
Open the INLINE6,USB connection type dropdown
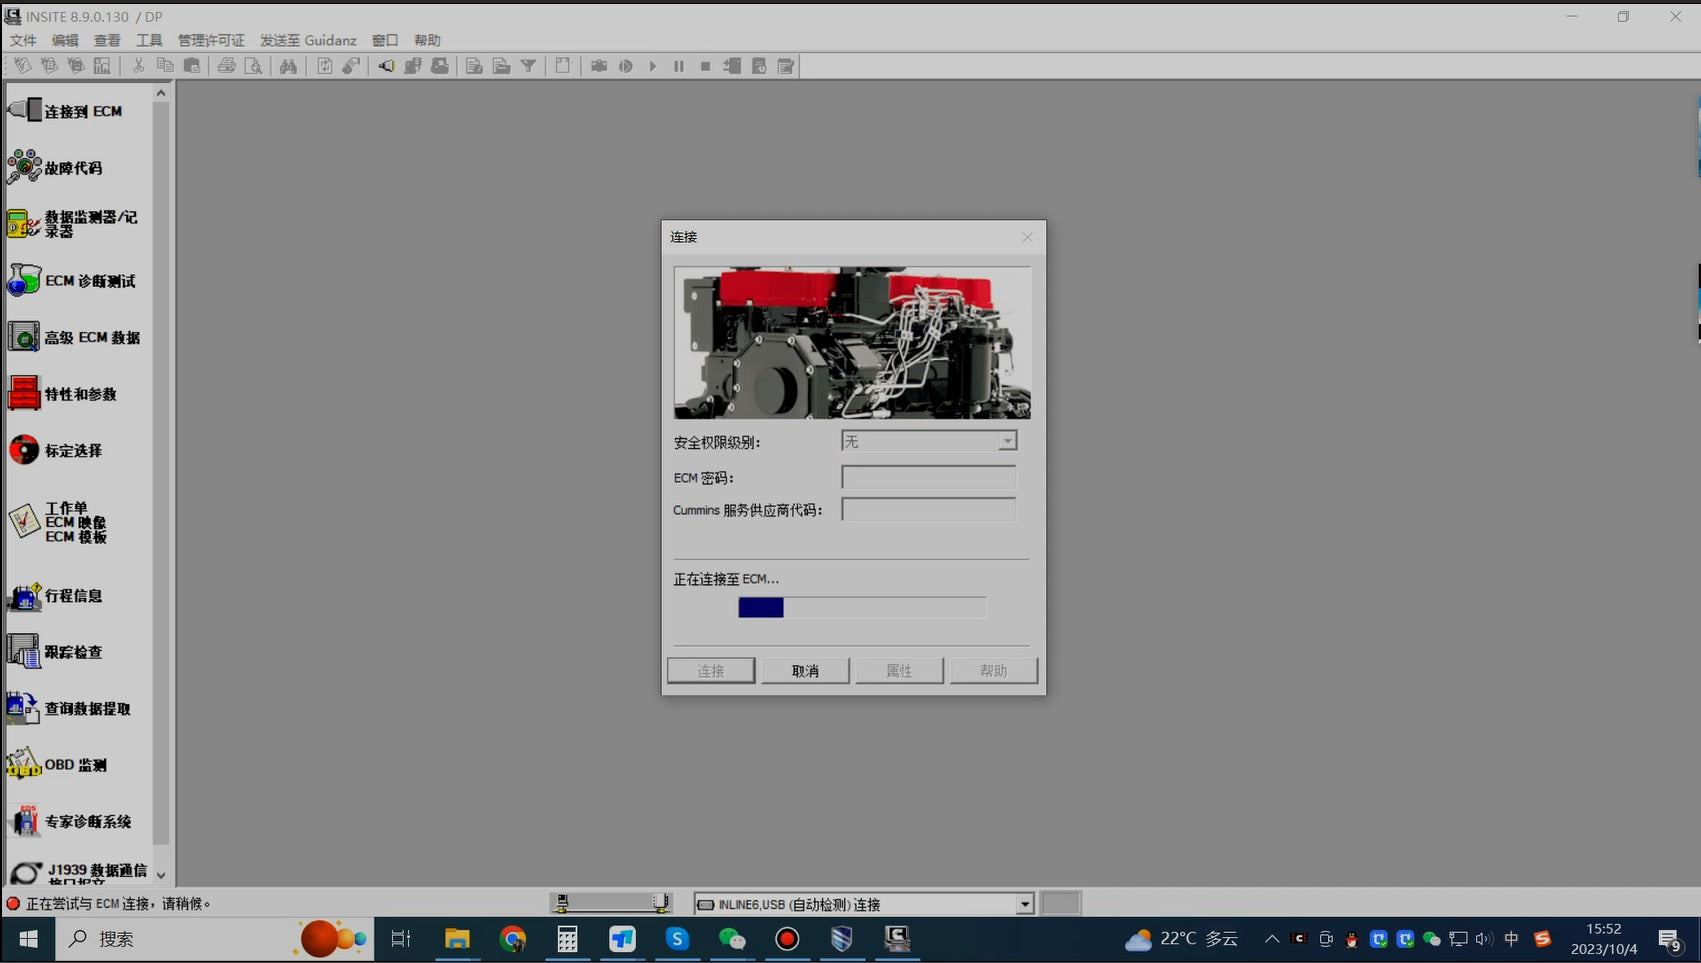pyautogui.click(x=1024, y=904)
